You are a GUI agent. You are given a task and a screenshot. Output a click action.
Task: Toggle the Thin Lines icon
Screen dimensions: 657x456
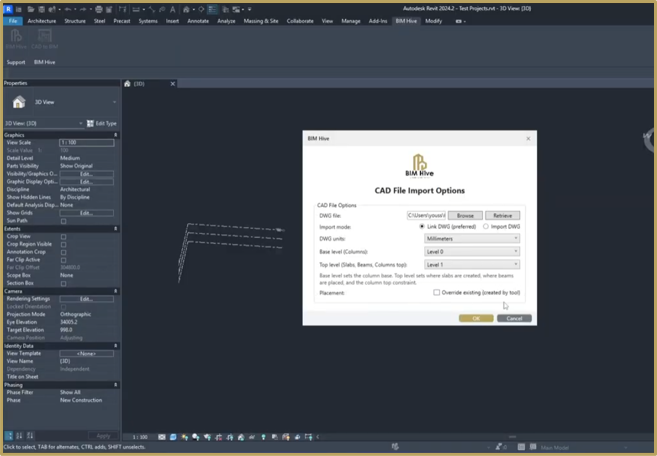pos(213,9)
